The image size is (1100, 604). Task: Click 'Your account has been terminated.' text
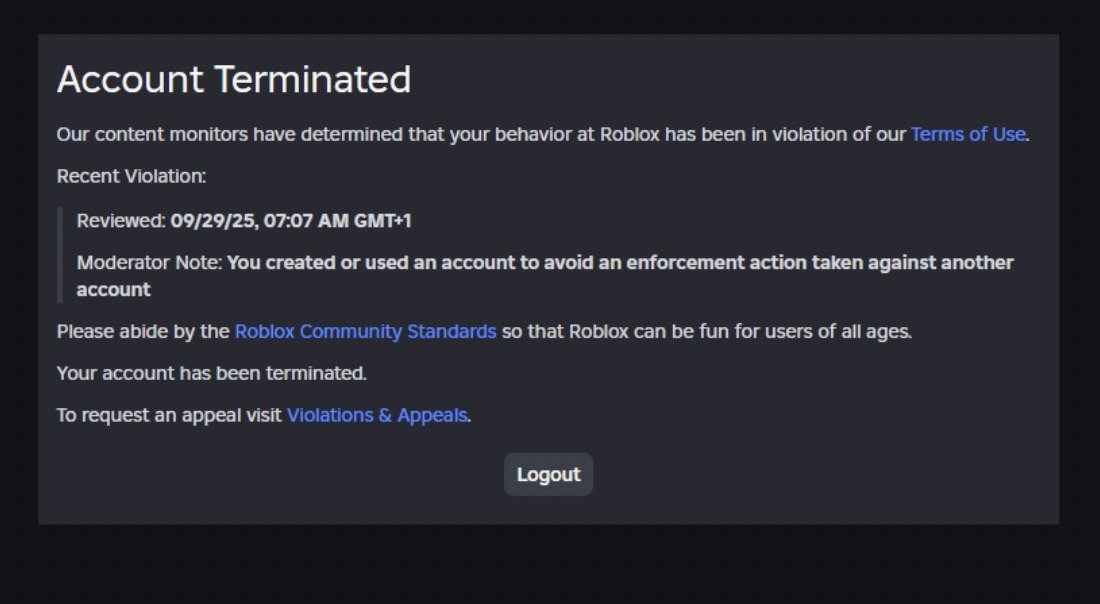pos(212,373)
